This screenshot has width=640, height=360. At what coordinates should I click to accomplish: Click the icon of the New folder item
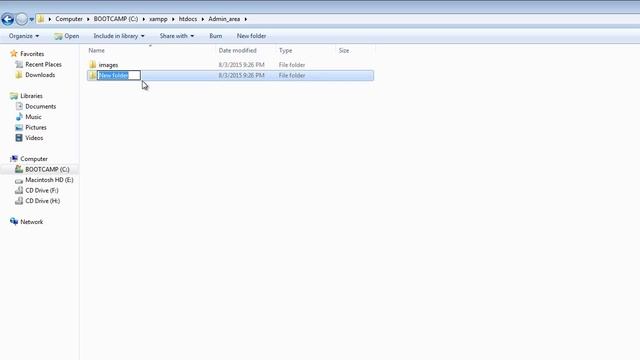coord(93,76)
